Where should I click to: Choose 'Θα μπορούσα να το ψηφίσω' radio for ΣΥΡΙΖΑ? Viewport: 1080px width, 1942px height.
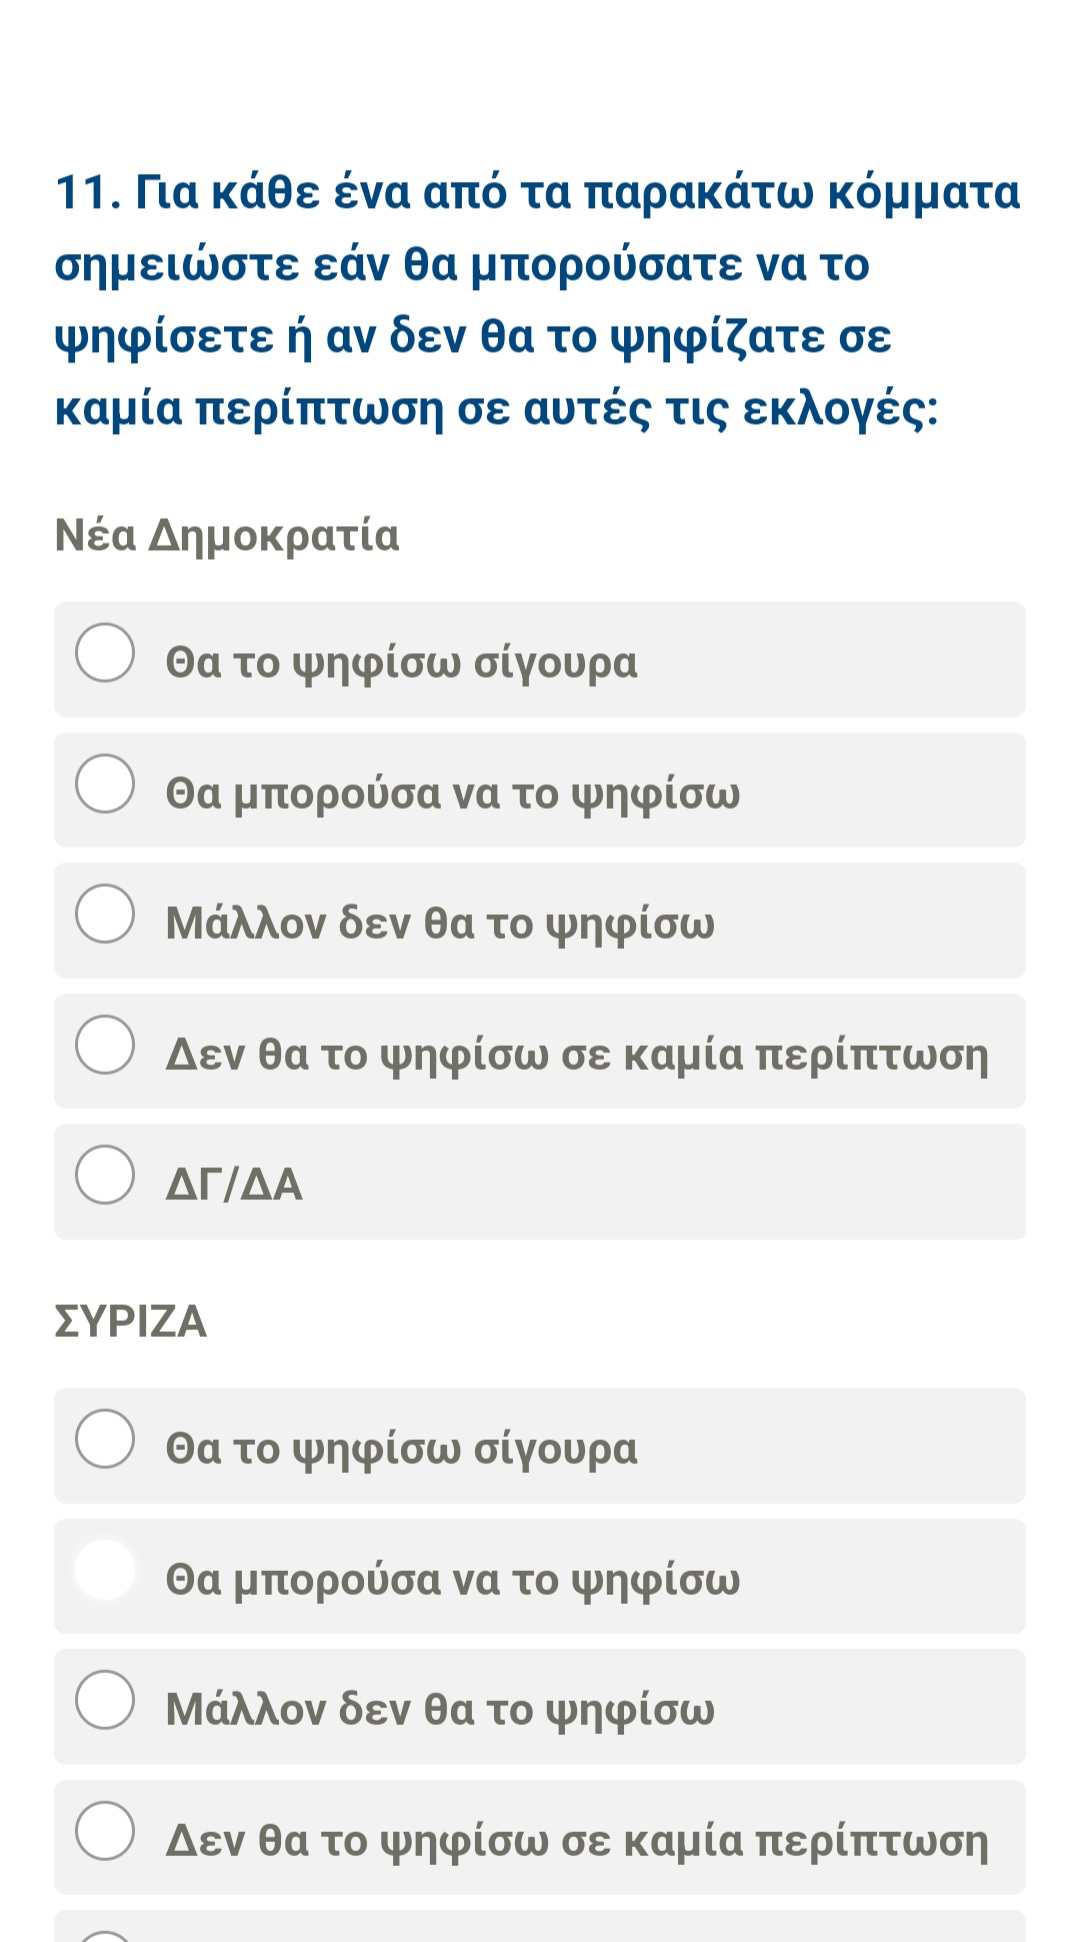(105, 1570)
